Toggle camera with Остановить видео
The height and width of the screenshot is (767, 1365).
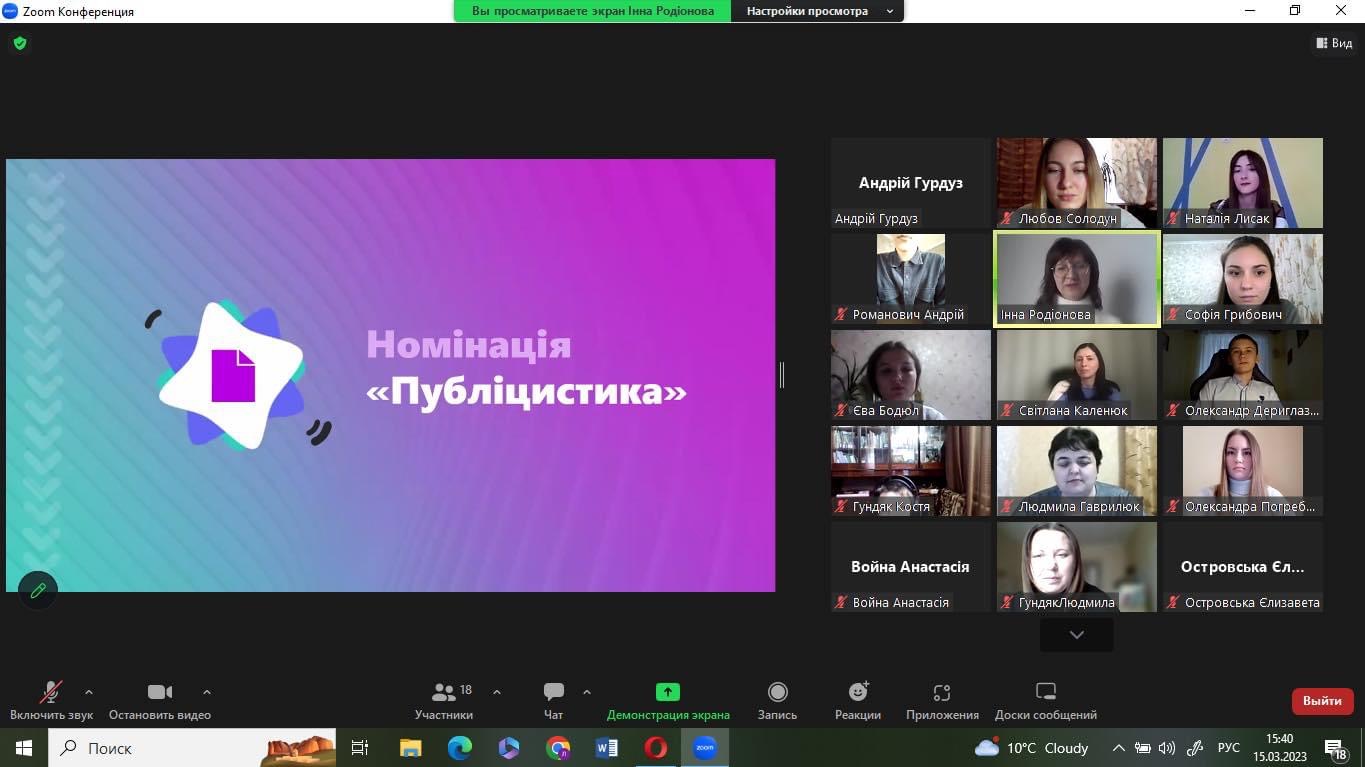pos(160,701)
